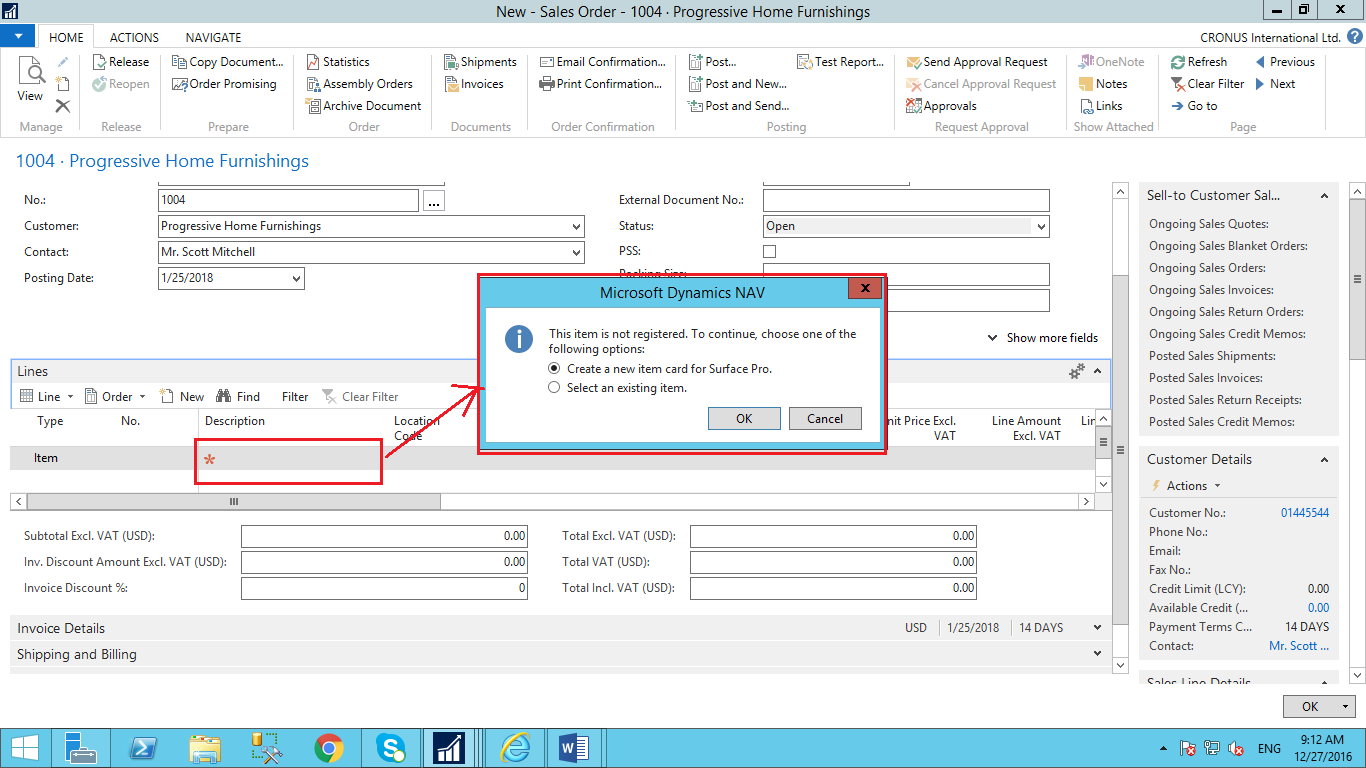Collapse Sell-to Customer Sales factbox

click(1324, 196)
